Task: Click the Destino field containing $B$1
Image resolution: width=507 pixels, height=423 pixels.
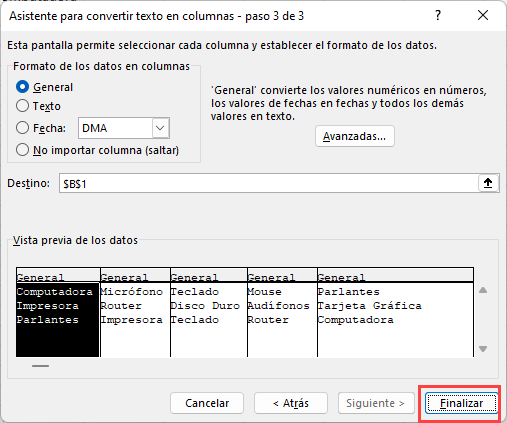Action: click(x=268, y=183)
